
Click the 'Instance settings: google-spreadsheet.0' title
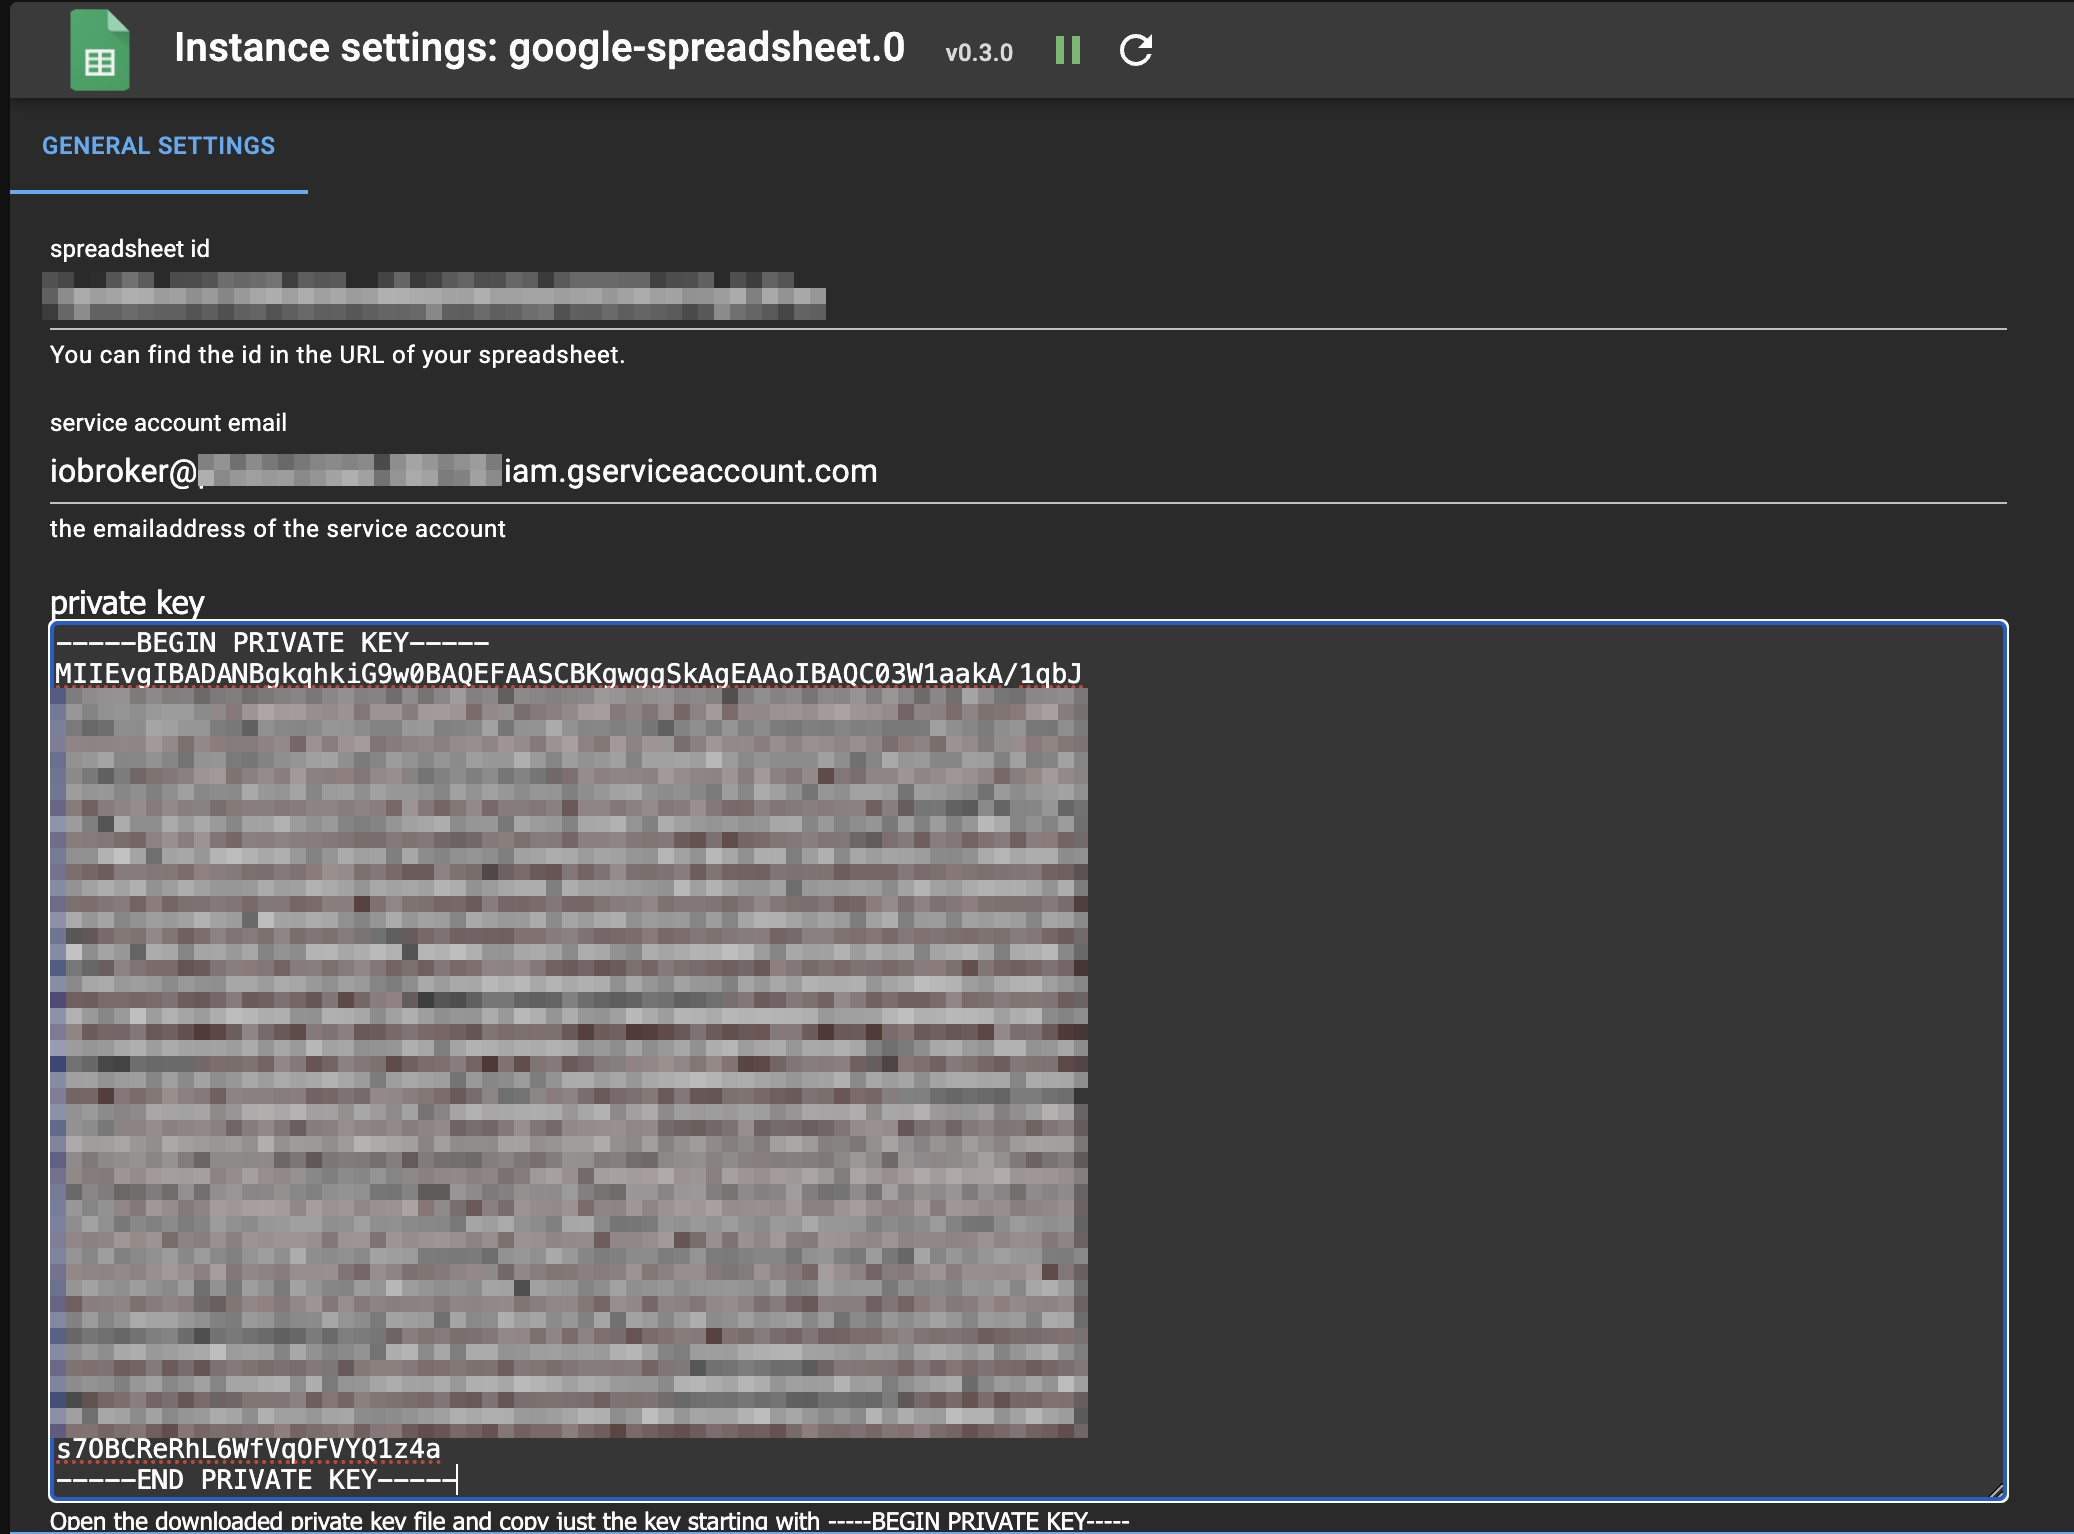539,48
